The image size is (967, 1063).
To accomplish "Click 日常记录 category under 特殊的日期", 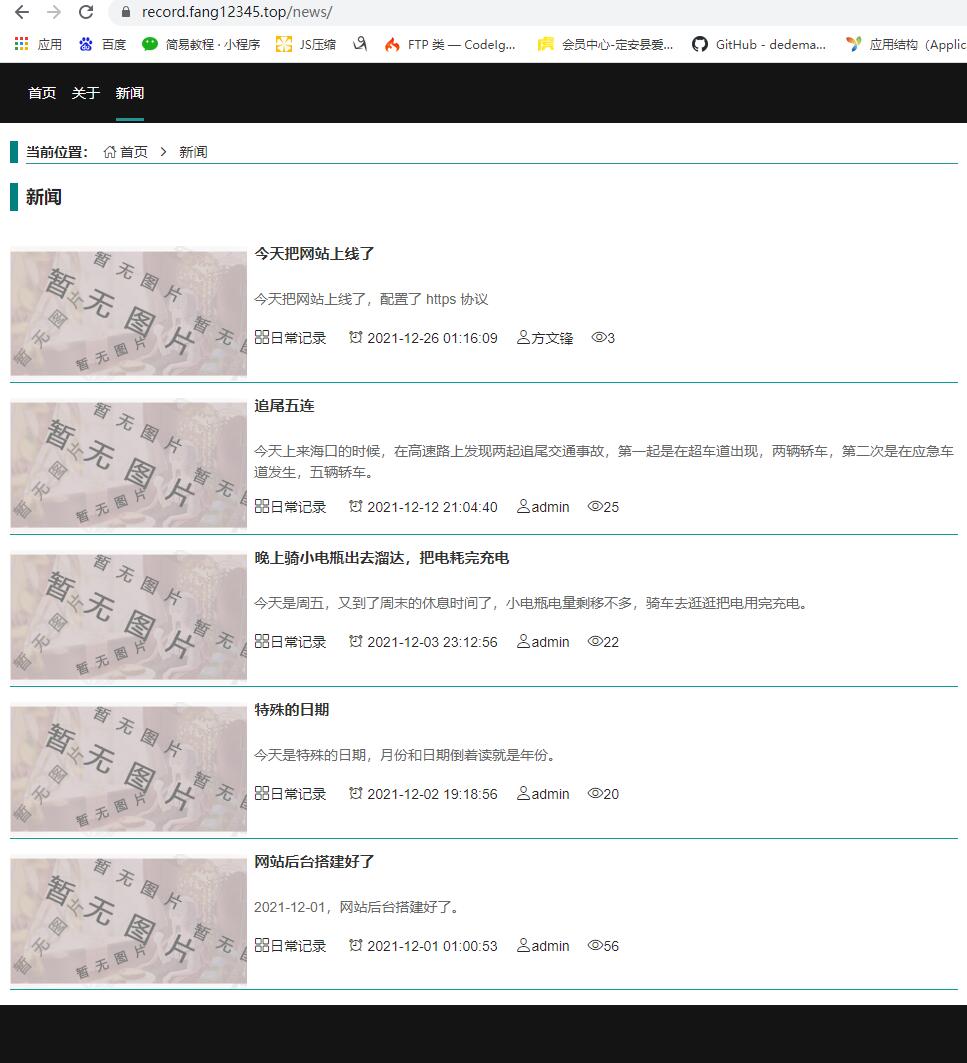I will click(298, 794).
